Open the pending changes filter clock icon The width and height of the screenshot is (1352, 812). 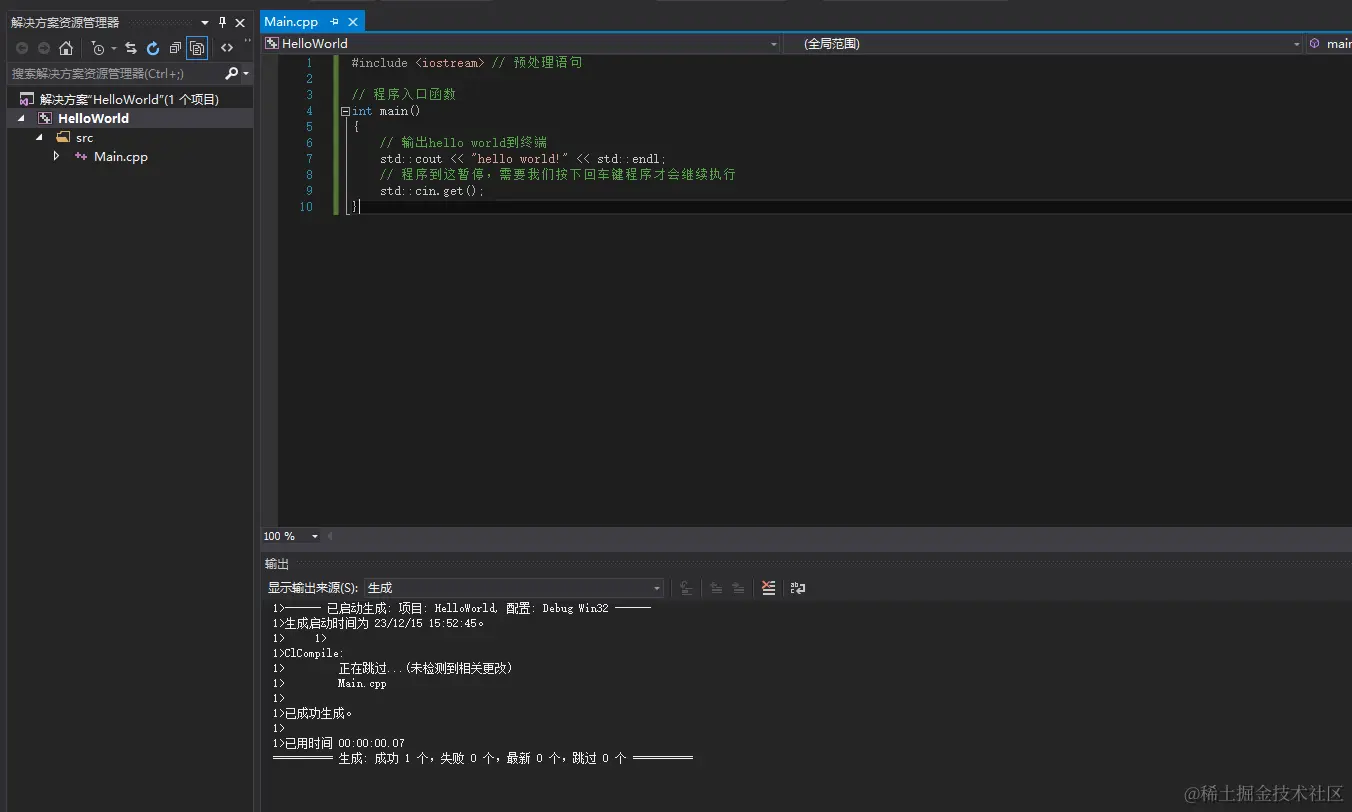pyautogui.click(x=97, y=48)
